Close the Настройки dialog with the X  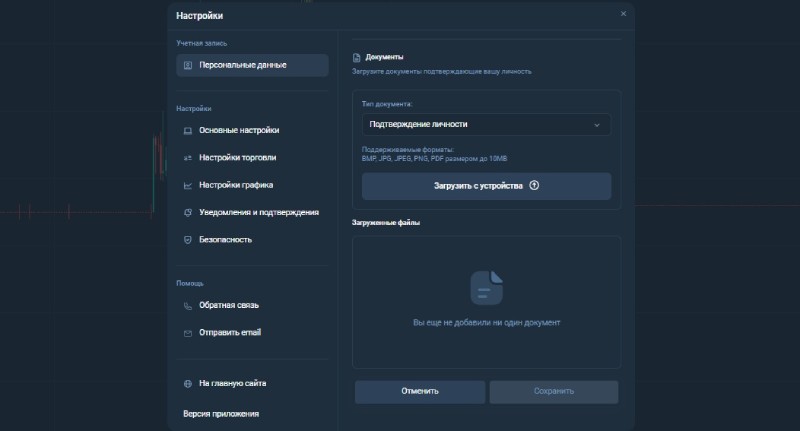(x=623, y=14)
